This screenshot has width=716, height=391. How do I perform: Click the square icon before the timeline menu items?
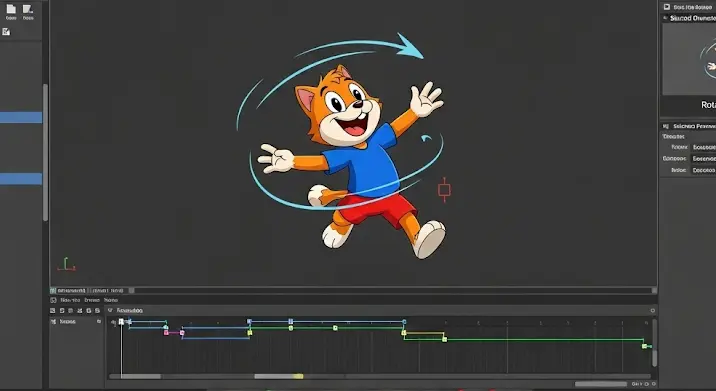[53, 300]
